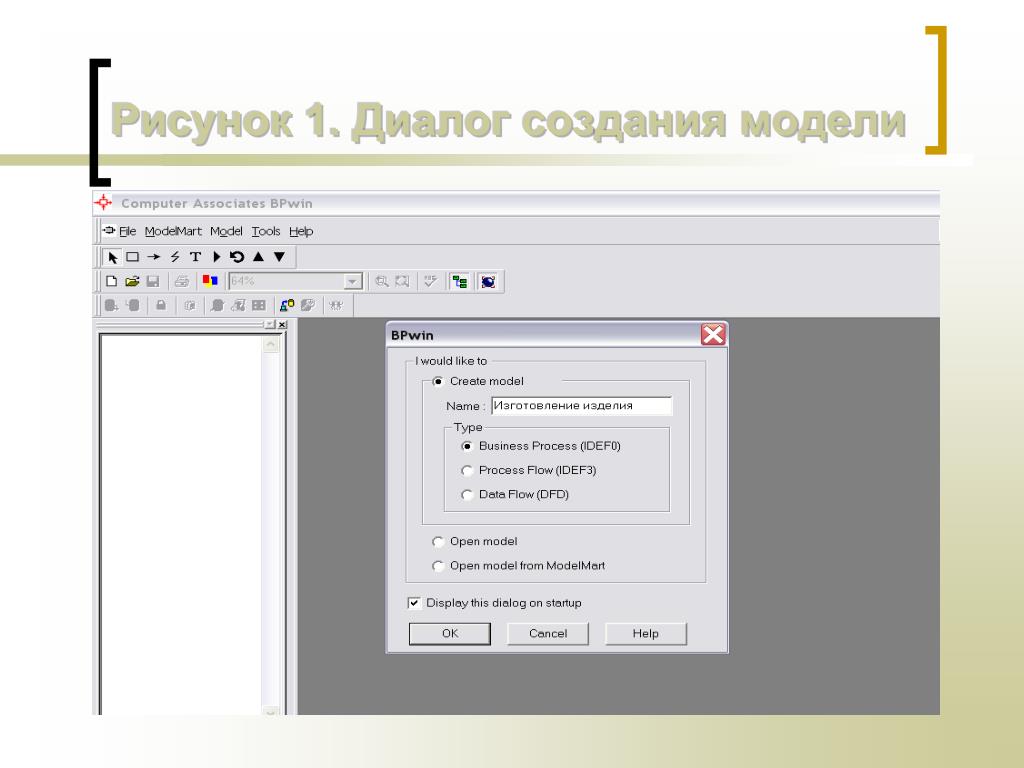The height and width of the screenshot is (768, 1024).
Task: Click the red-blue-yellow colored squares icon
Action: (x=210, y=281)
